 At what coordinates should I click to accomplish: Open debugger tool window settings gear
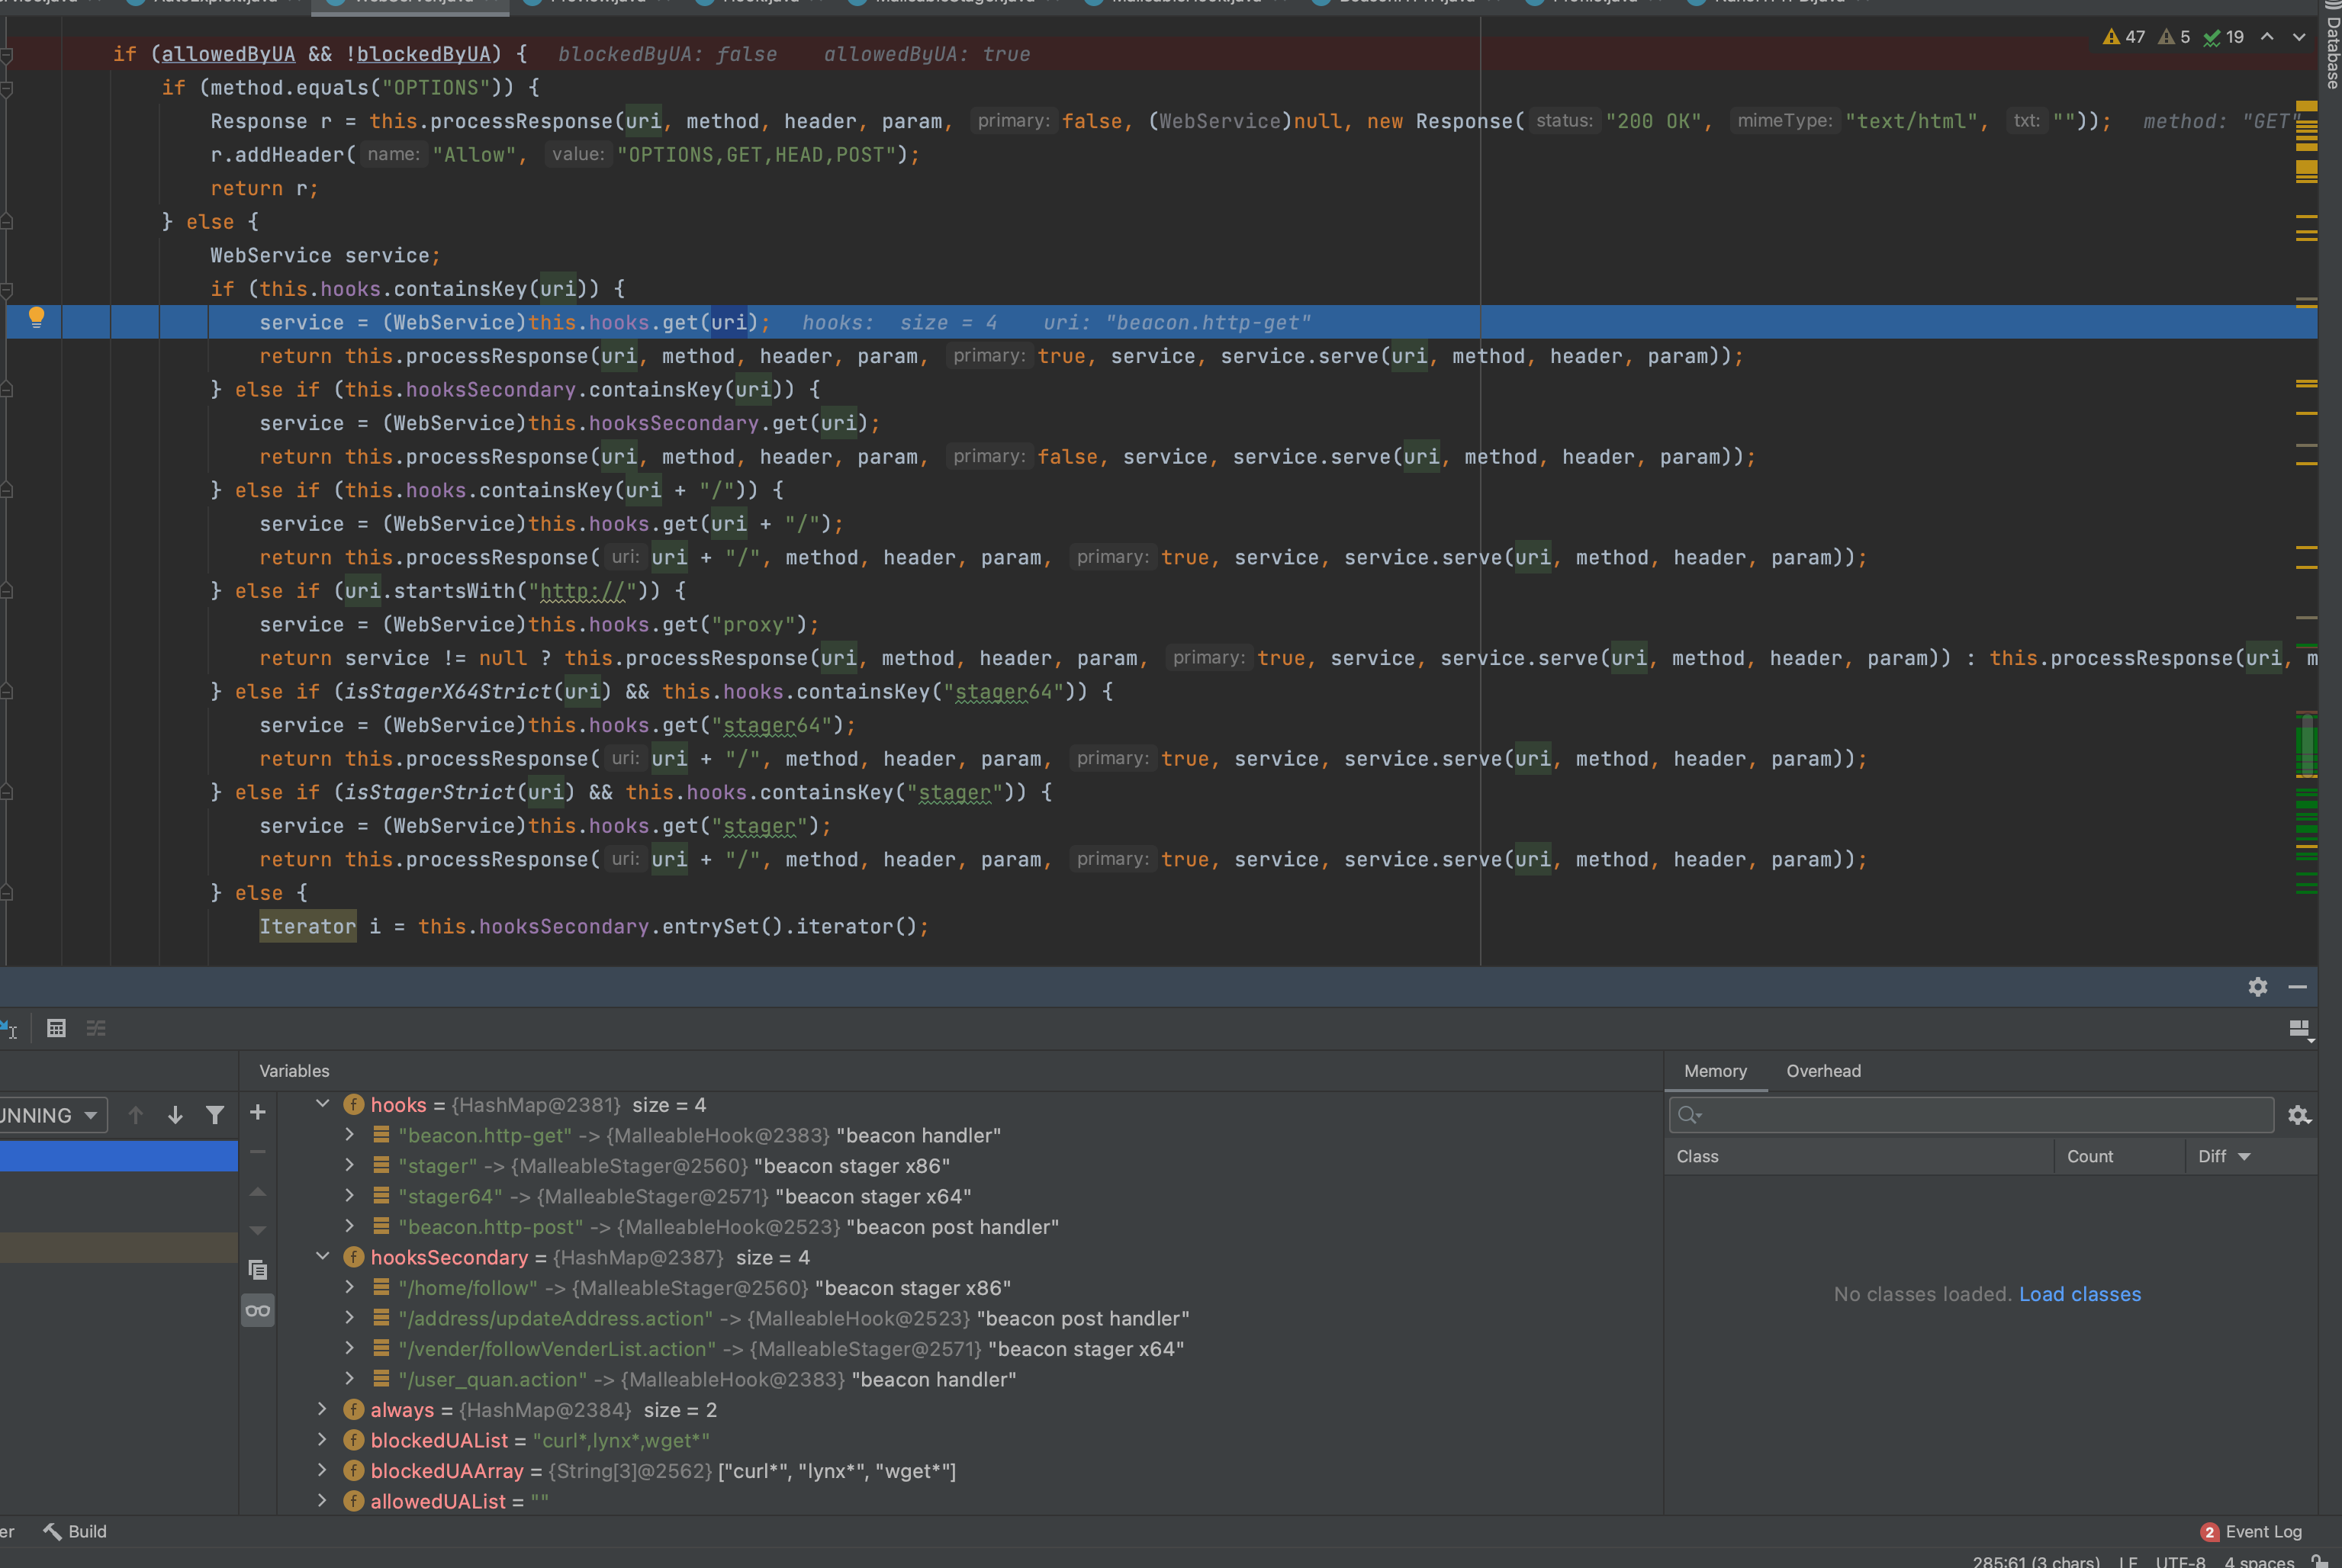click(x=2258, y=987)
